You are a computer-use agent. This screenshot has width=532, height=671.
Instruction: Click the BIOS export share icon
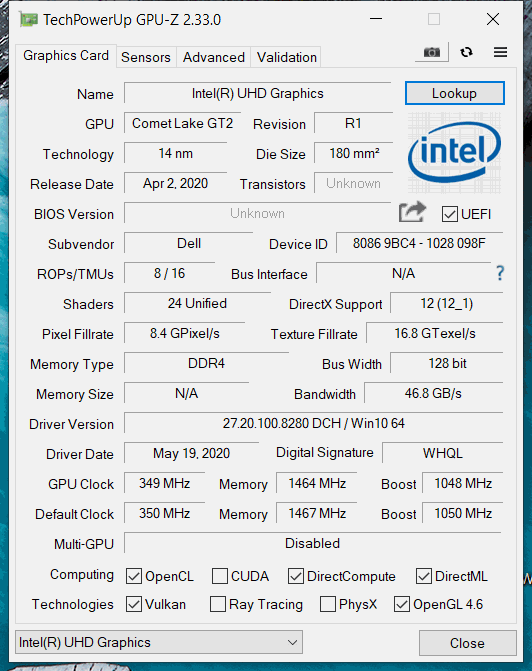tap(412, 212)
